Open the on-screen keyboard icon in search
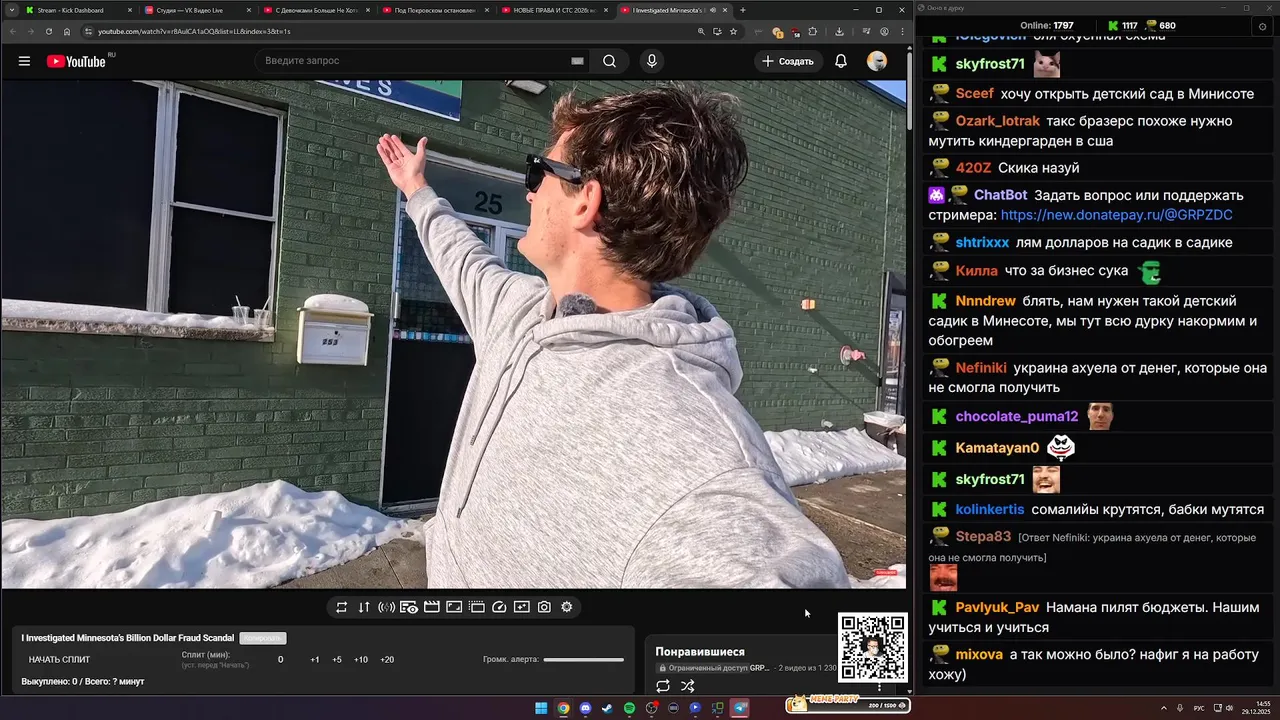This screenshot has height=720, width=1280. coord(577,61)
